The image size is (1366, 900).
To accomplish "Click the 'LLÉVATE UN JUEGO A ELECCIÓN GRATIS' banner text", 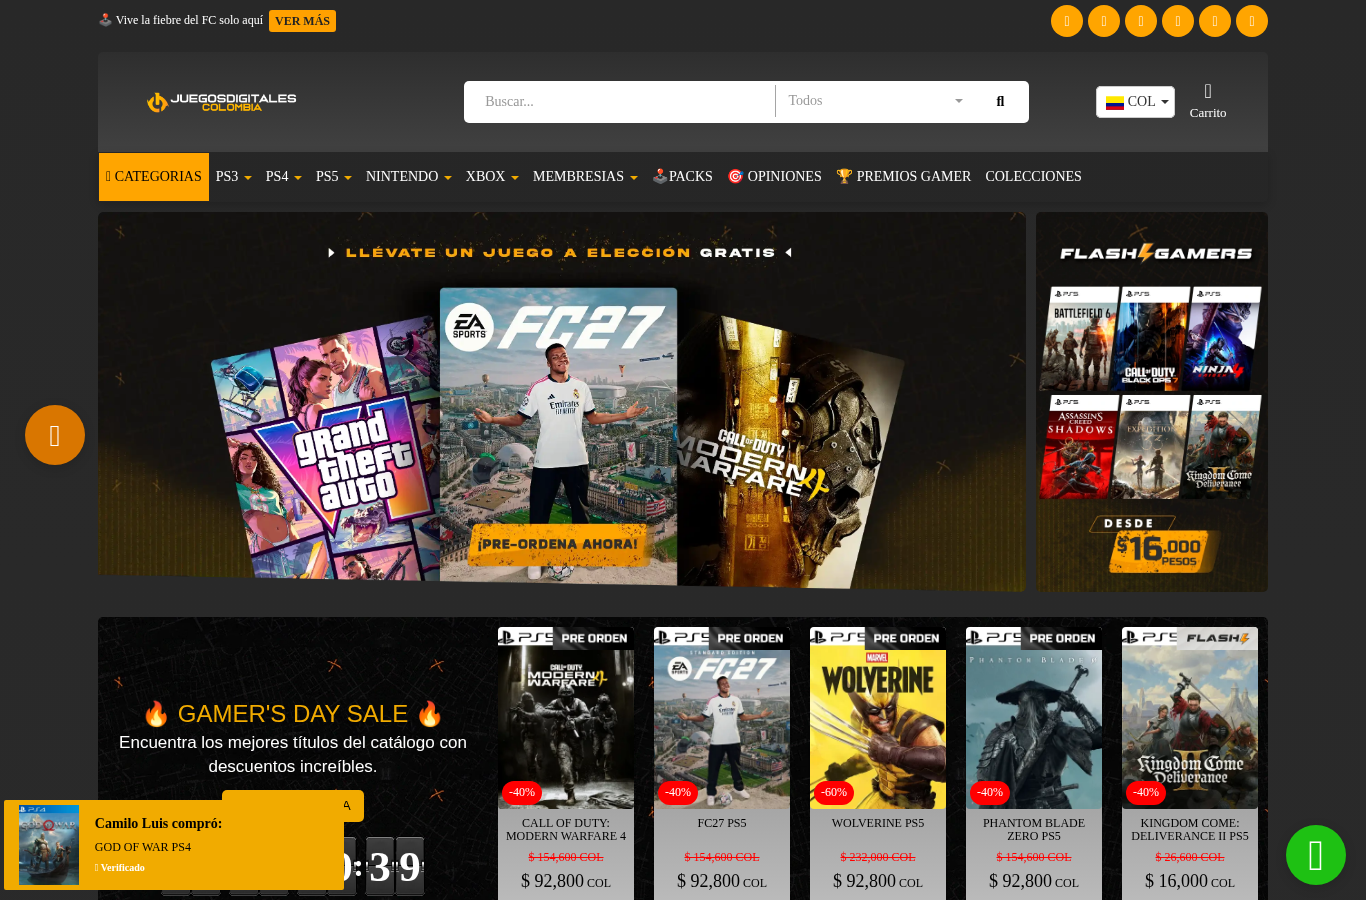I will point(560,253).
